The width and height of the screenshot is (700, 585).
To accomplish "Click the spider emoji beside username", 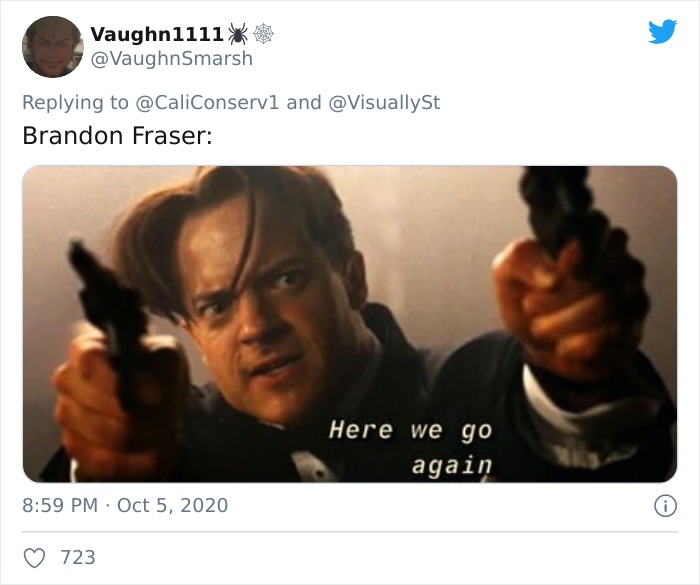I will [238, 34].
